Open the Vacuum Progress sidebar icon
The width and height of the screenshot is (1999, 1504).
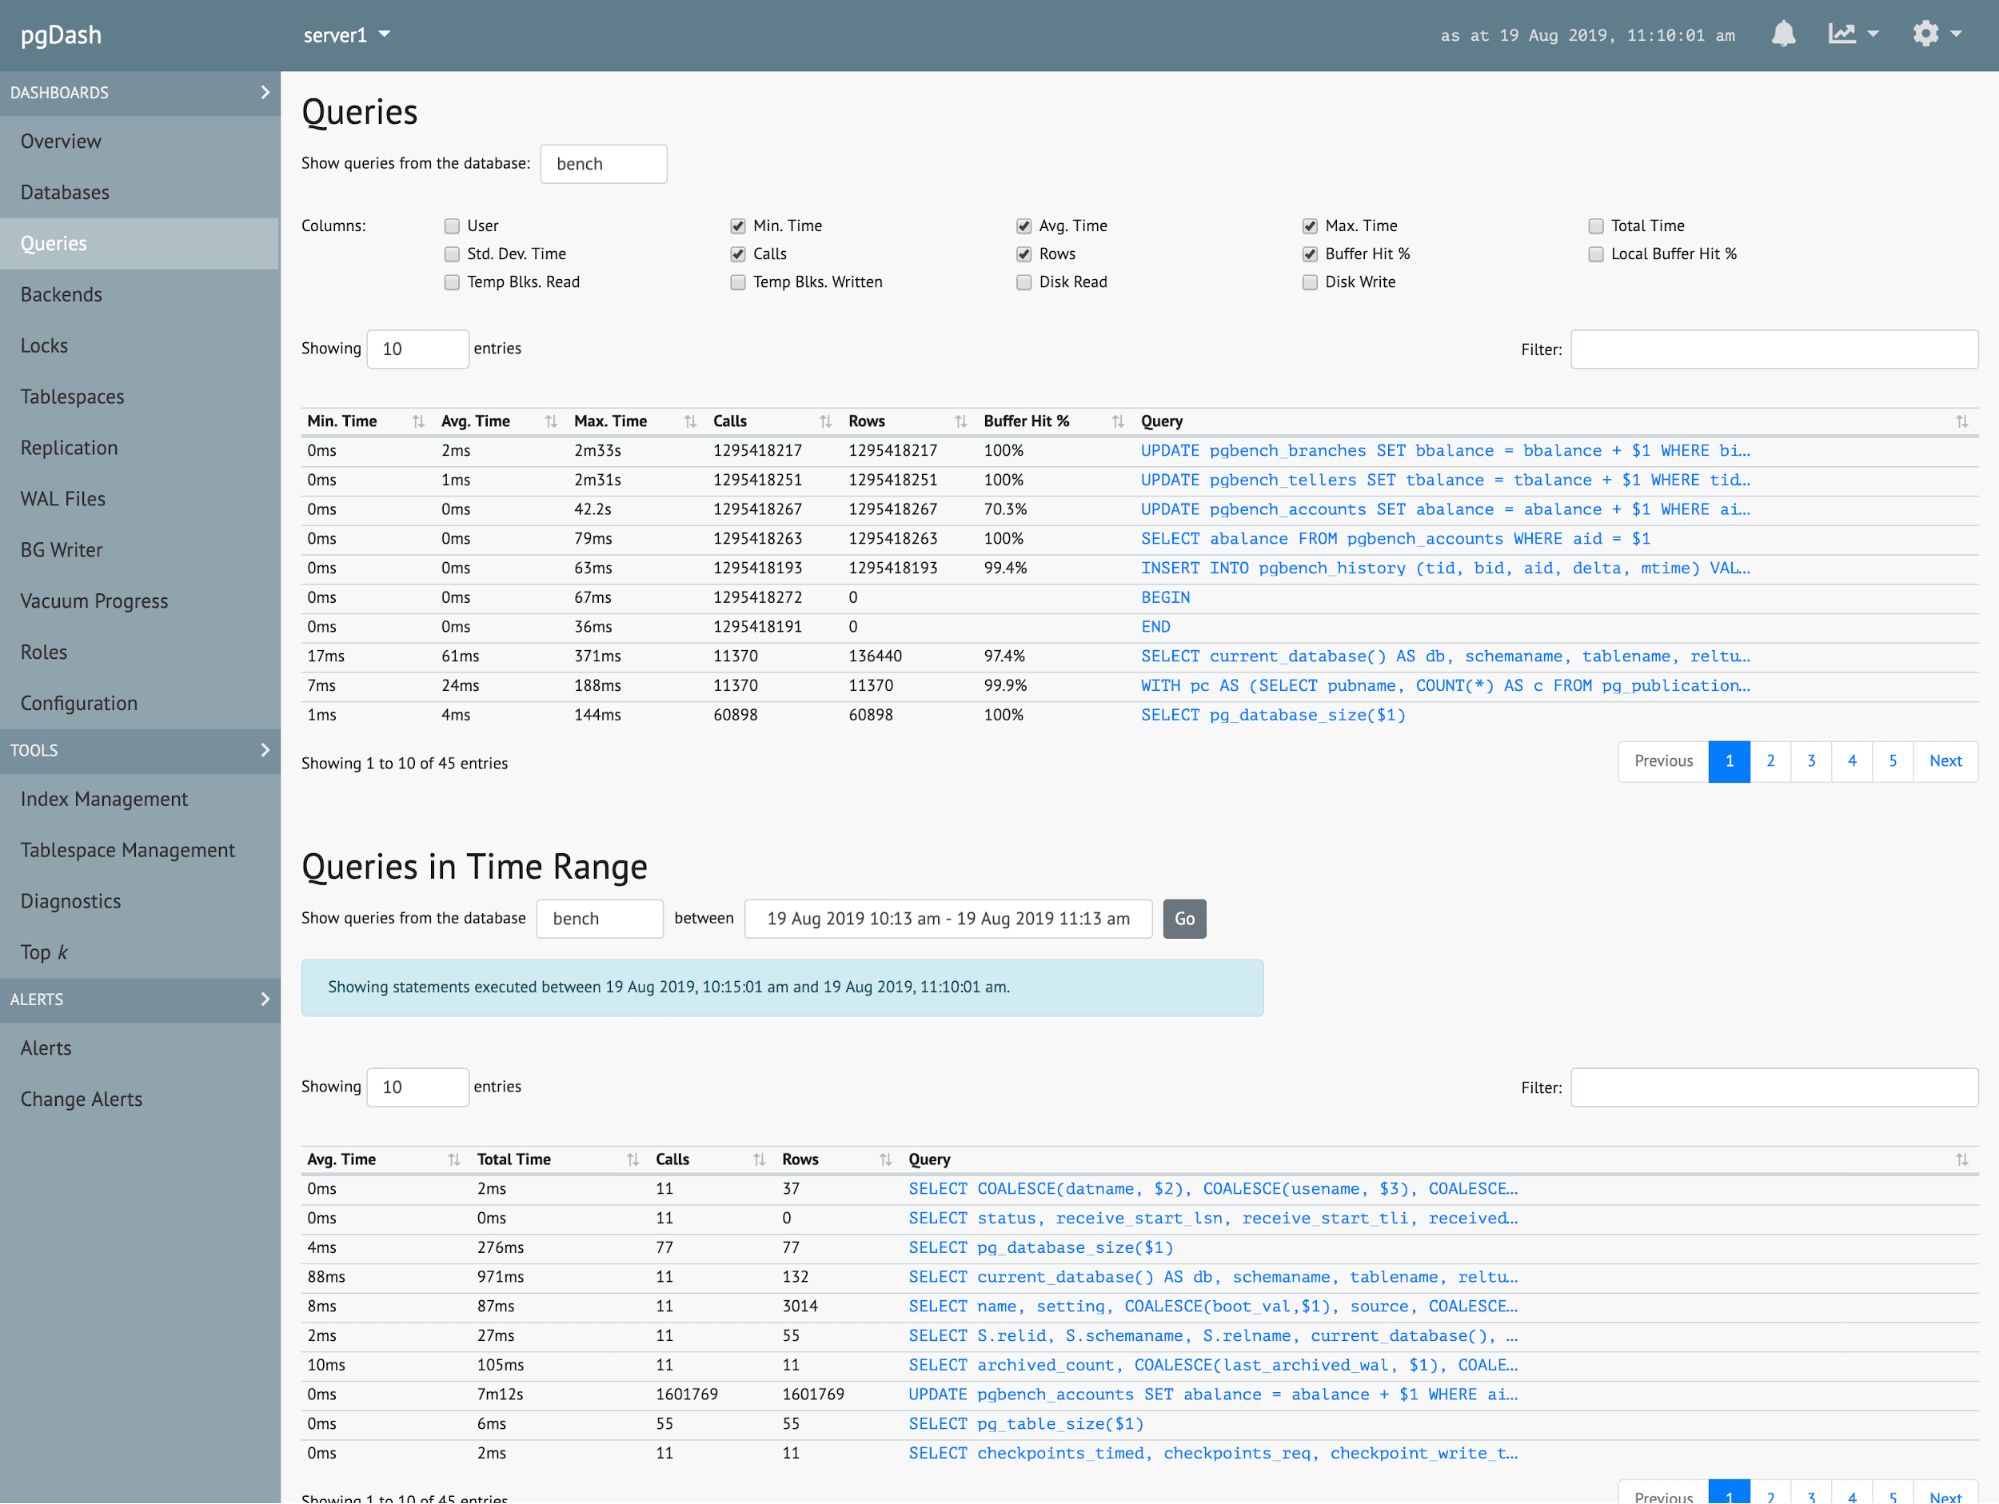pos(93,600)
